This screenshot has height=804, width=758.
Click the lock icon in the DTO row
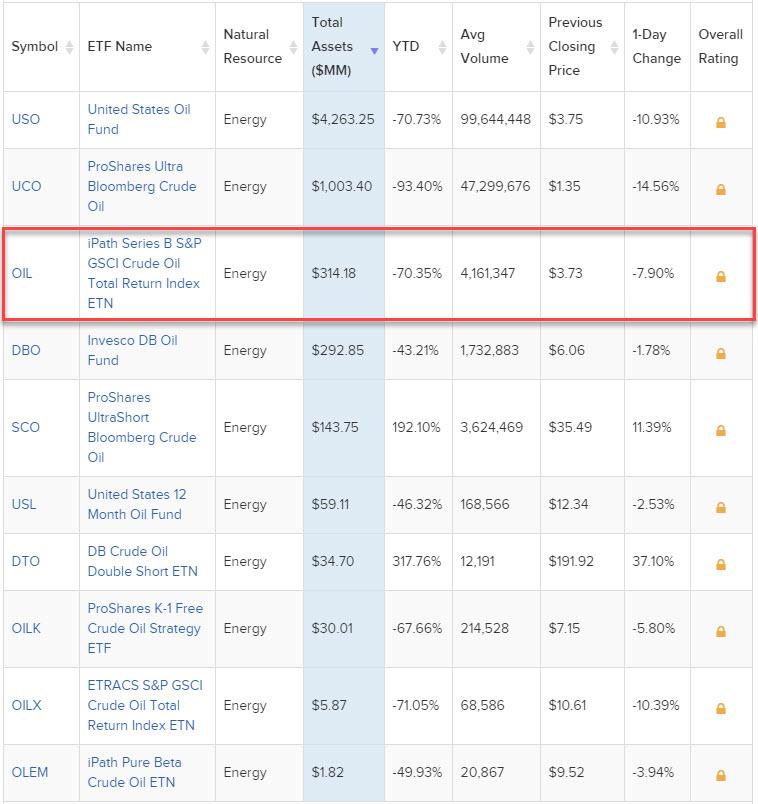coord(720,564)
